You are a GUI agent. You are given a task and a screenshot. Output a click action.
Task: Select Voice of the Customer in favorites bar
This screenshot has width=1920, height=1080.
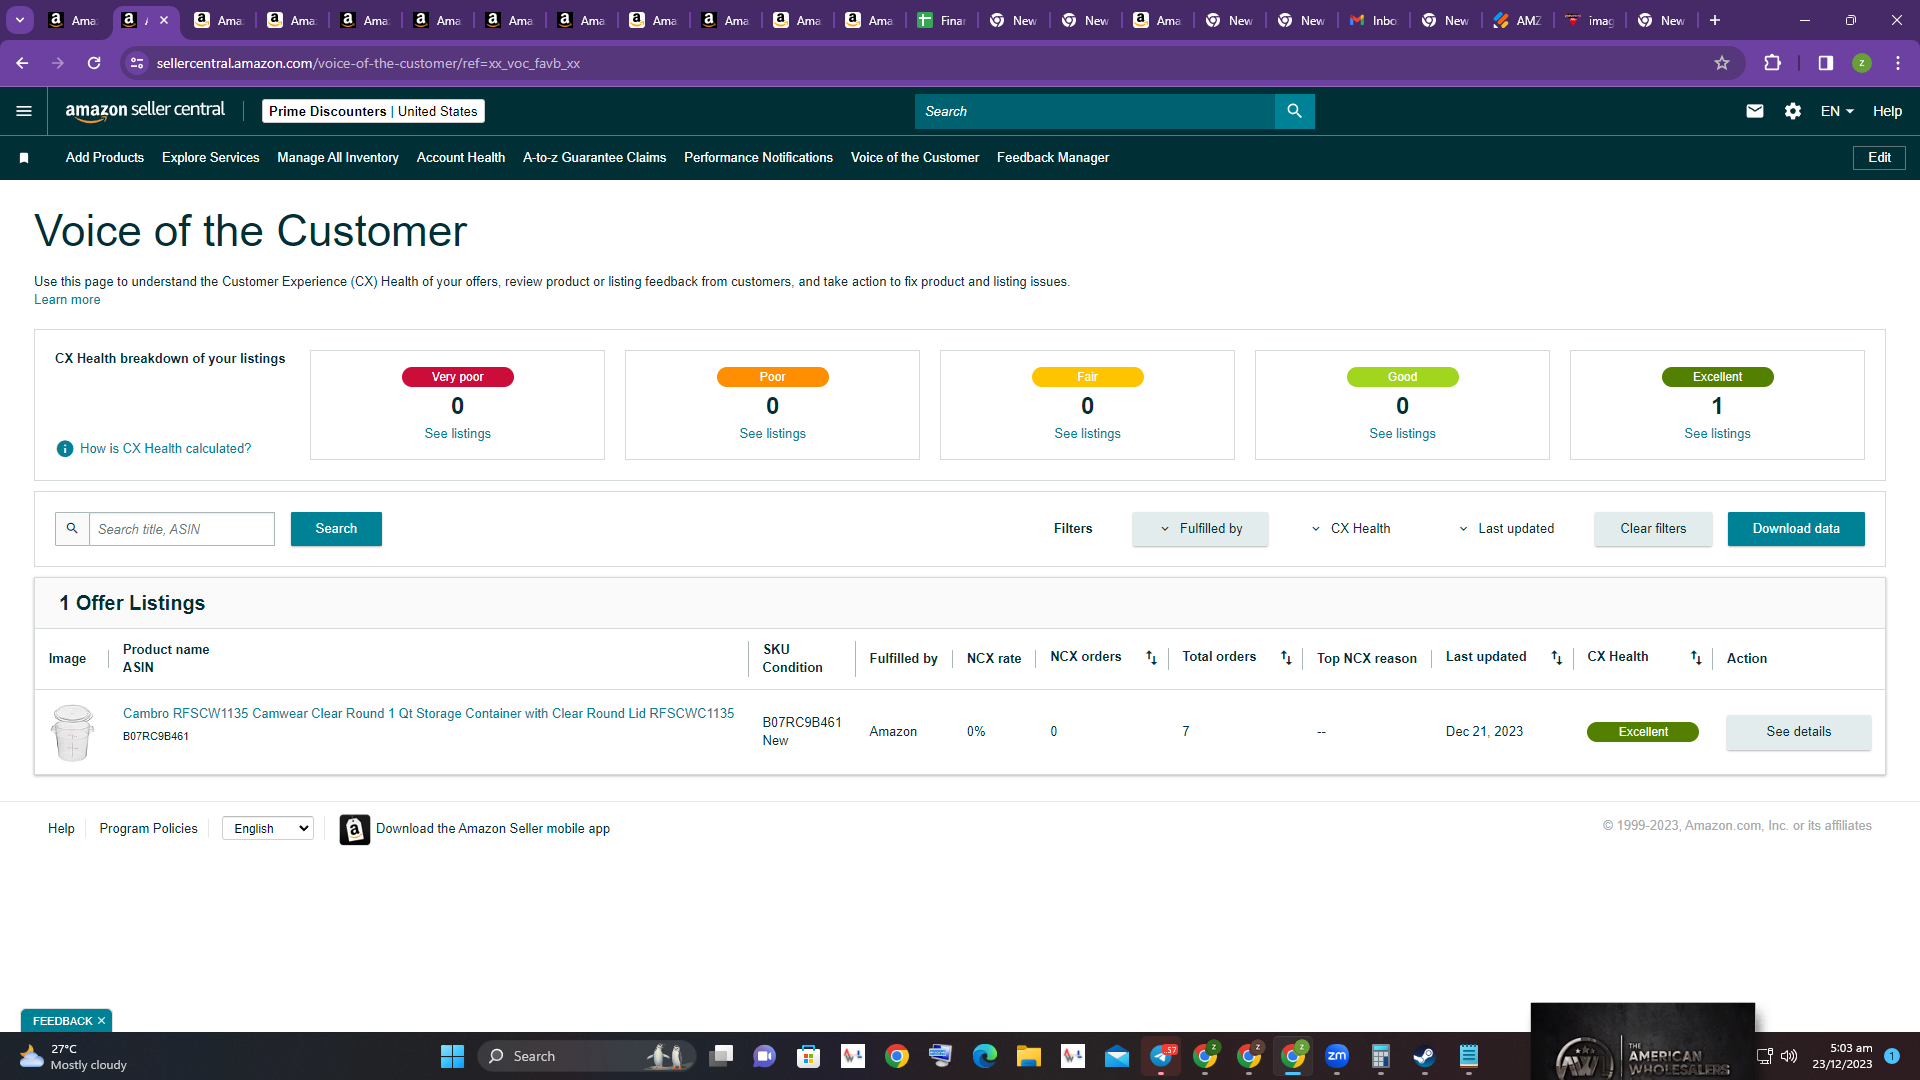(x=915, y=158)
